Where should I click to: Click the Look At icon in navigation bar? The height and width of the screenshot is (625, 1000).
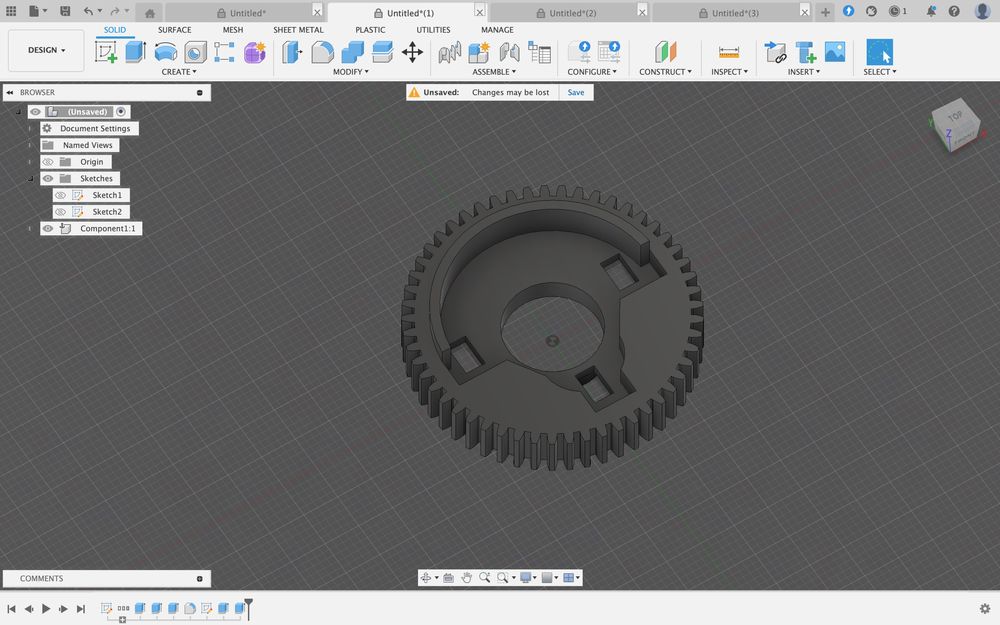click(x=448, y=577)
